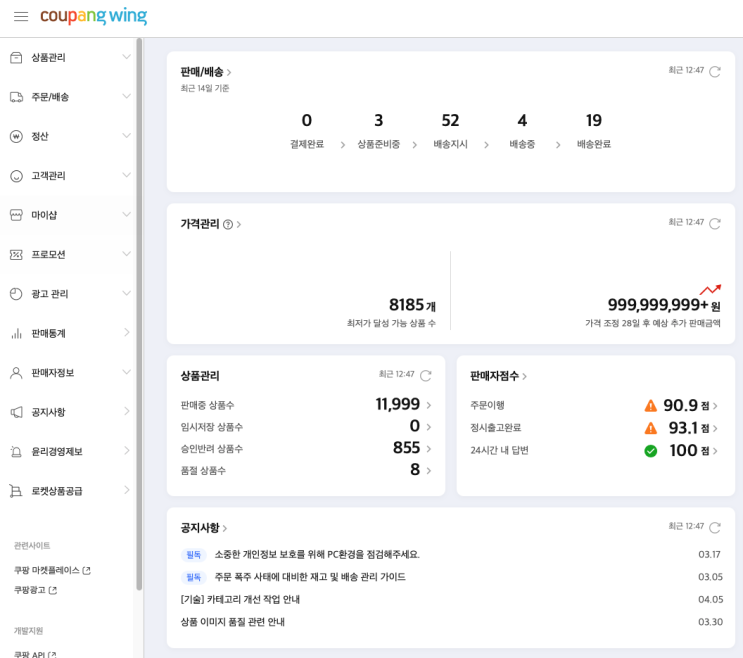Open the 쿠팡 마켓플레이스 related site link

coord(52,570)
